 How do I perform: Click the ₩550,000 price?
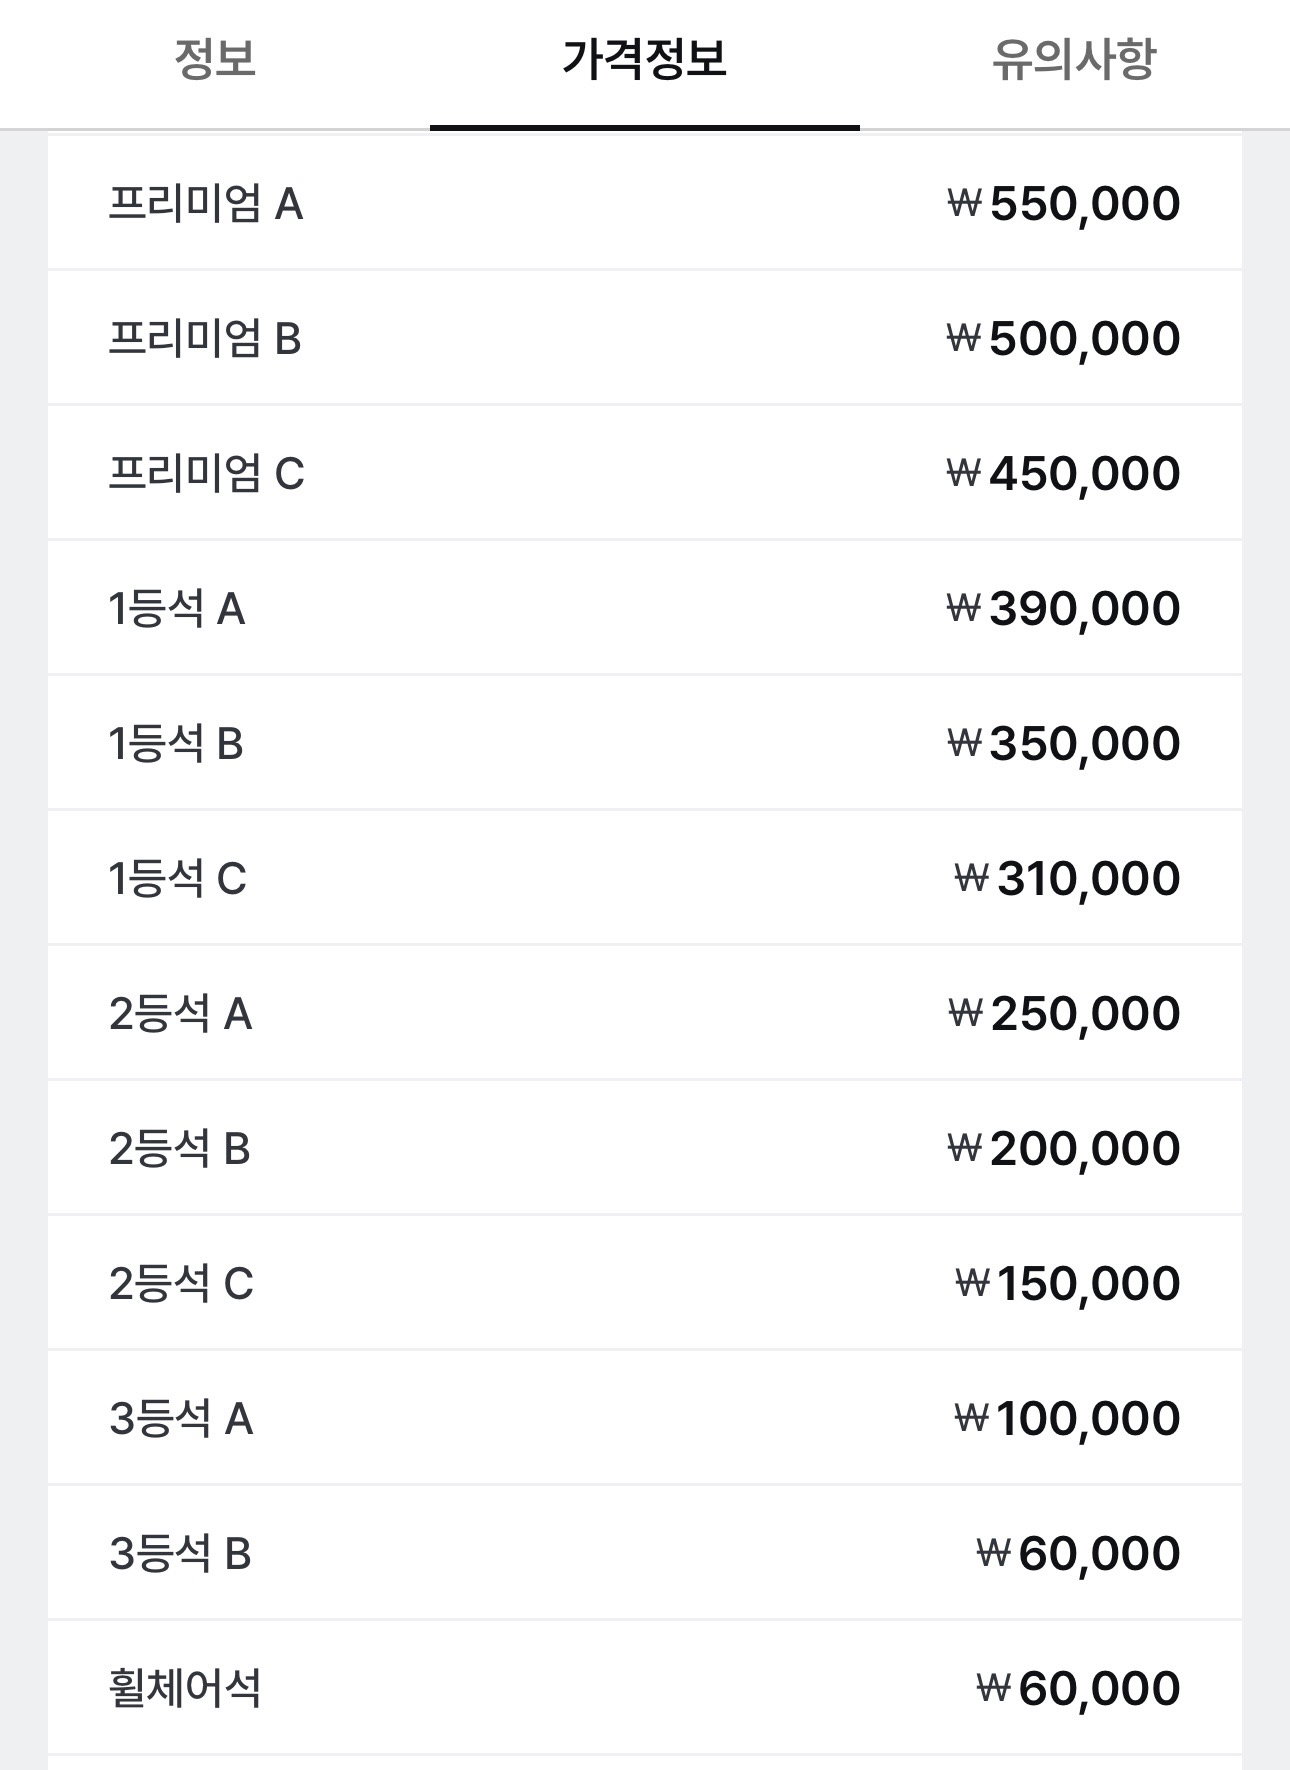click(x=1064, y=204)
